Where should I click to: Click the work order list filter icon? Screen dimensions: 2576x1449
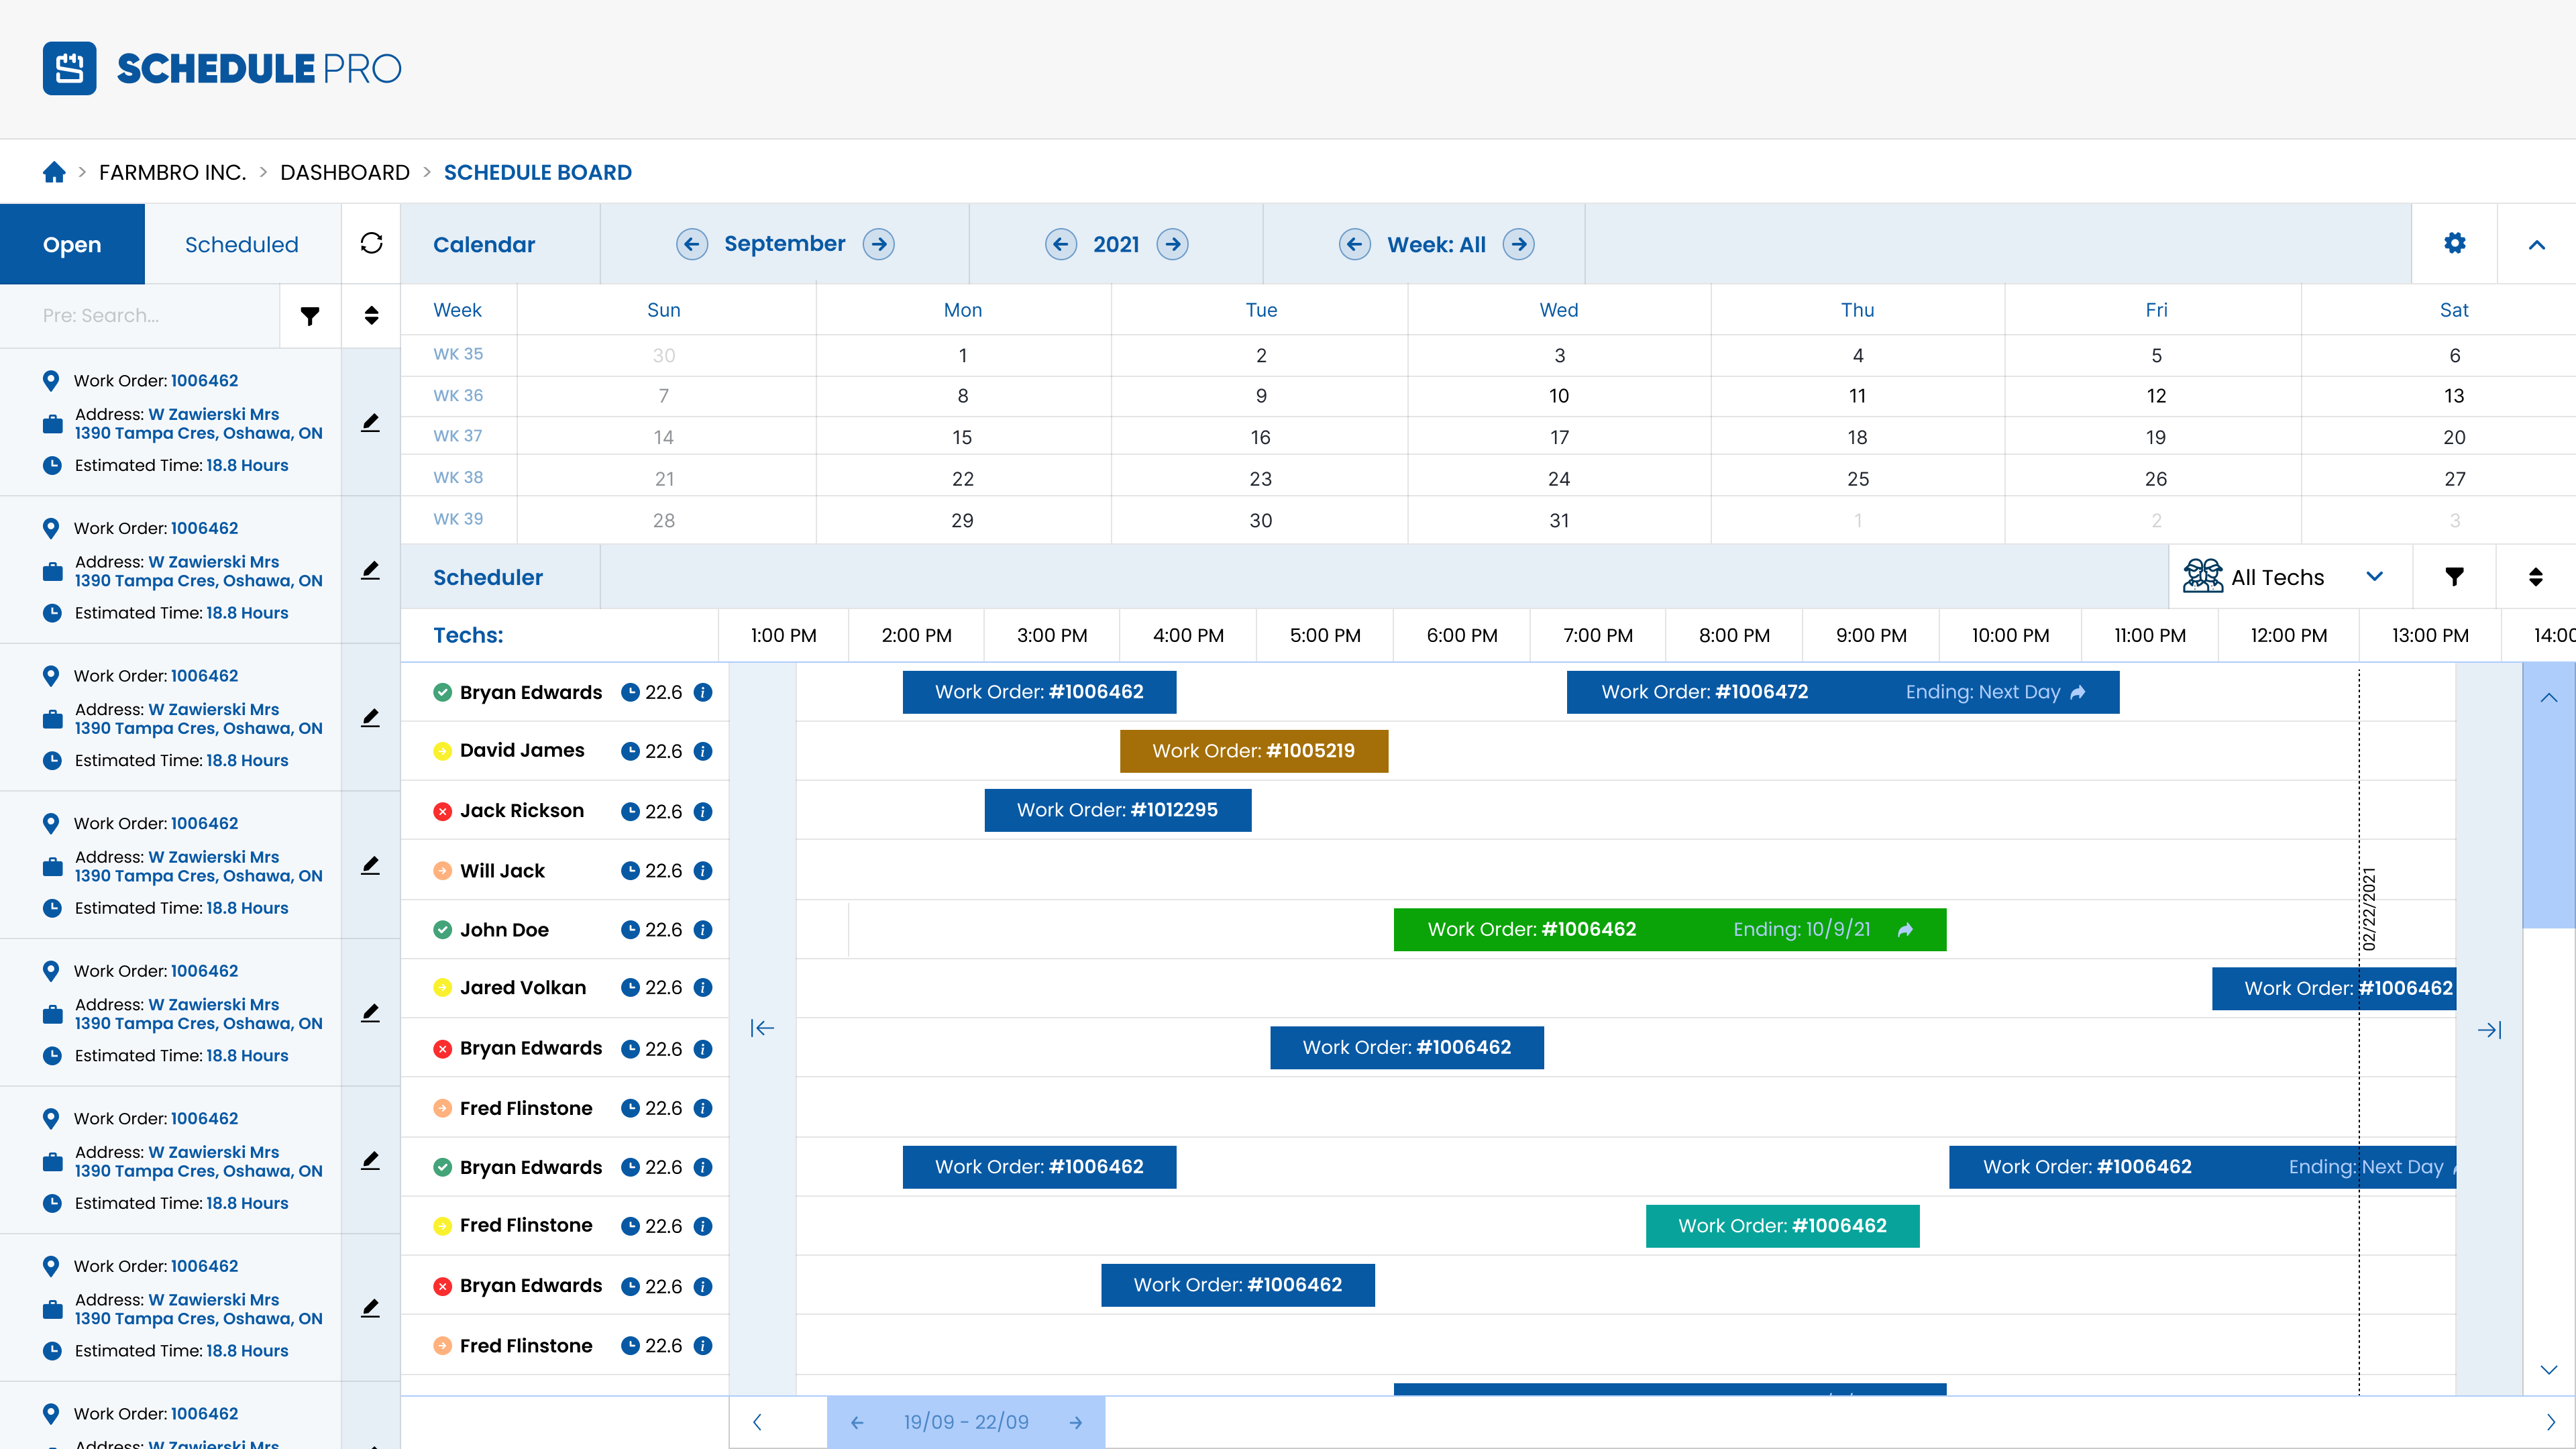point(310,315)
